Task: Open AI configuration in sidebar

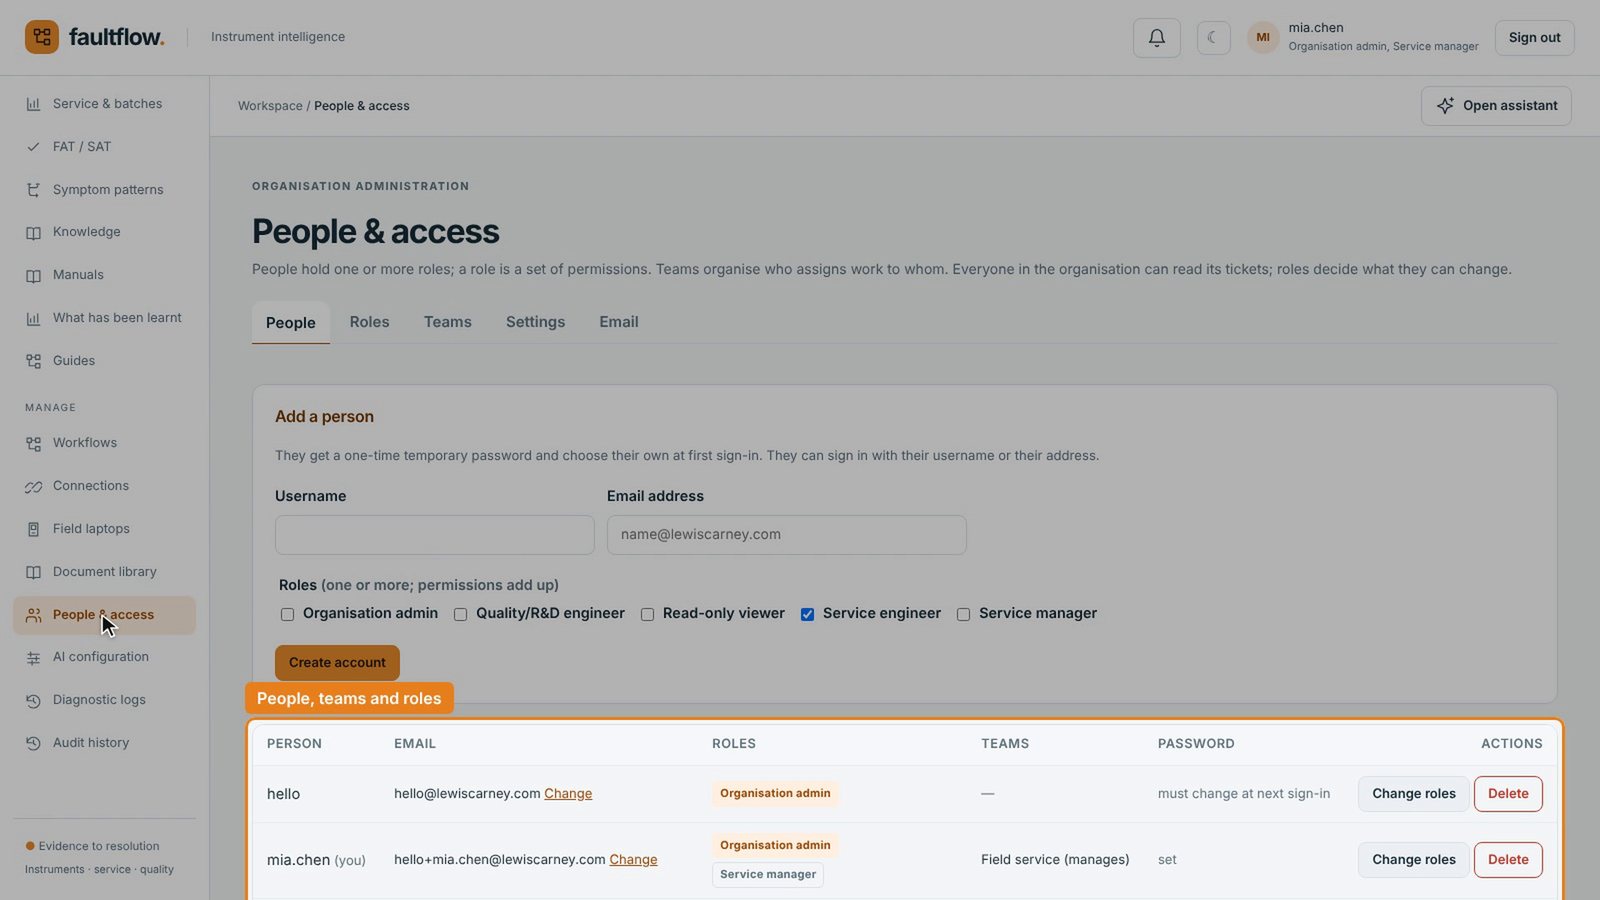Action: (104, 657)
